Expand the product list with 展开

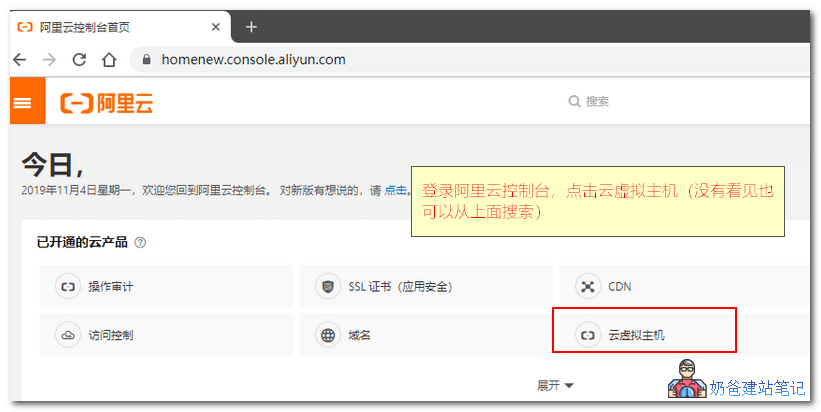(x=555, y=386)
